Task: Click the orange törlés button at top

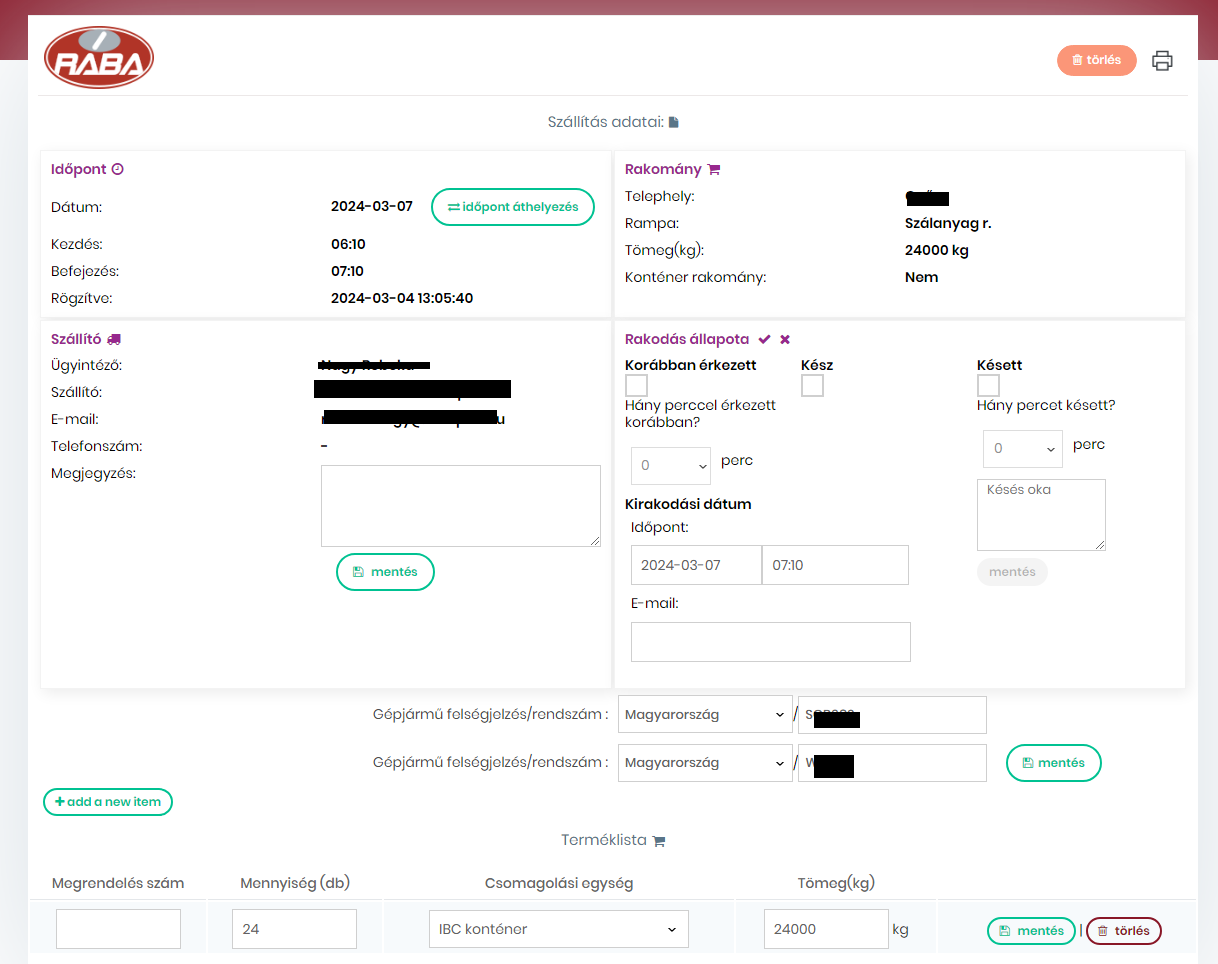Action: [x=1097, y=60]
